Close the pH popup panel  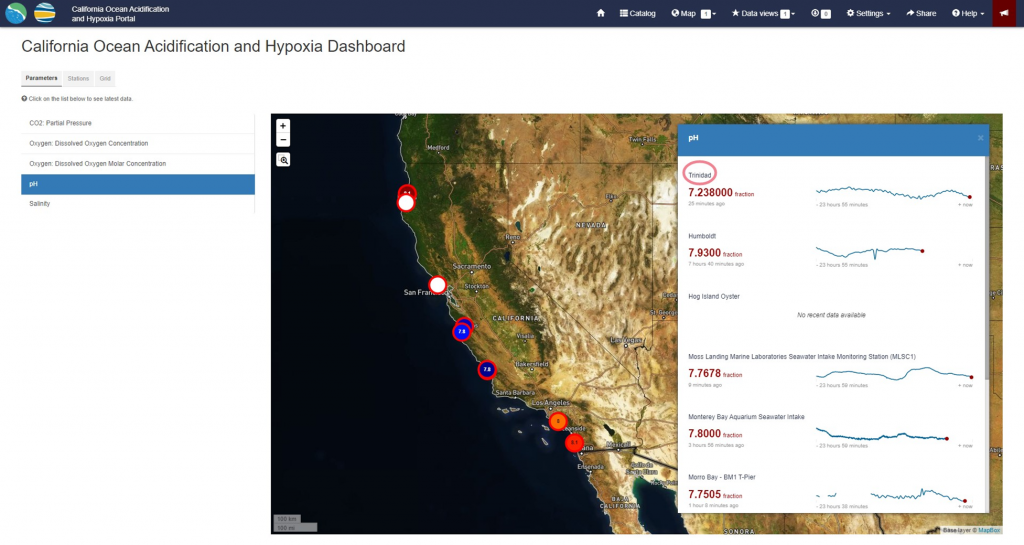tap(980, 138)
